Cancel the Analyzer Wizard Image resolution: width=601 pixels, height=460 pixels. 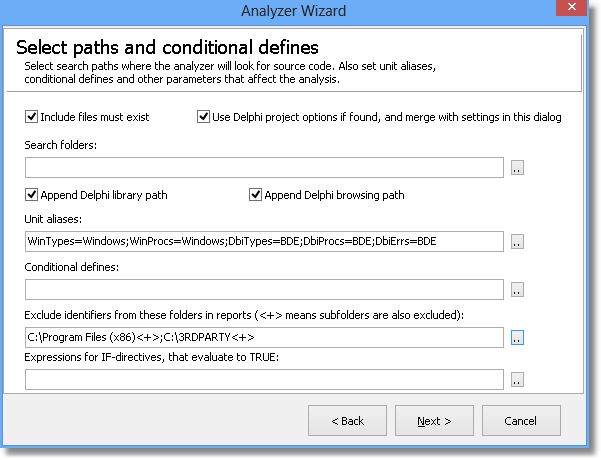(x=521, y=421)
